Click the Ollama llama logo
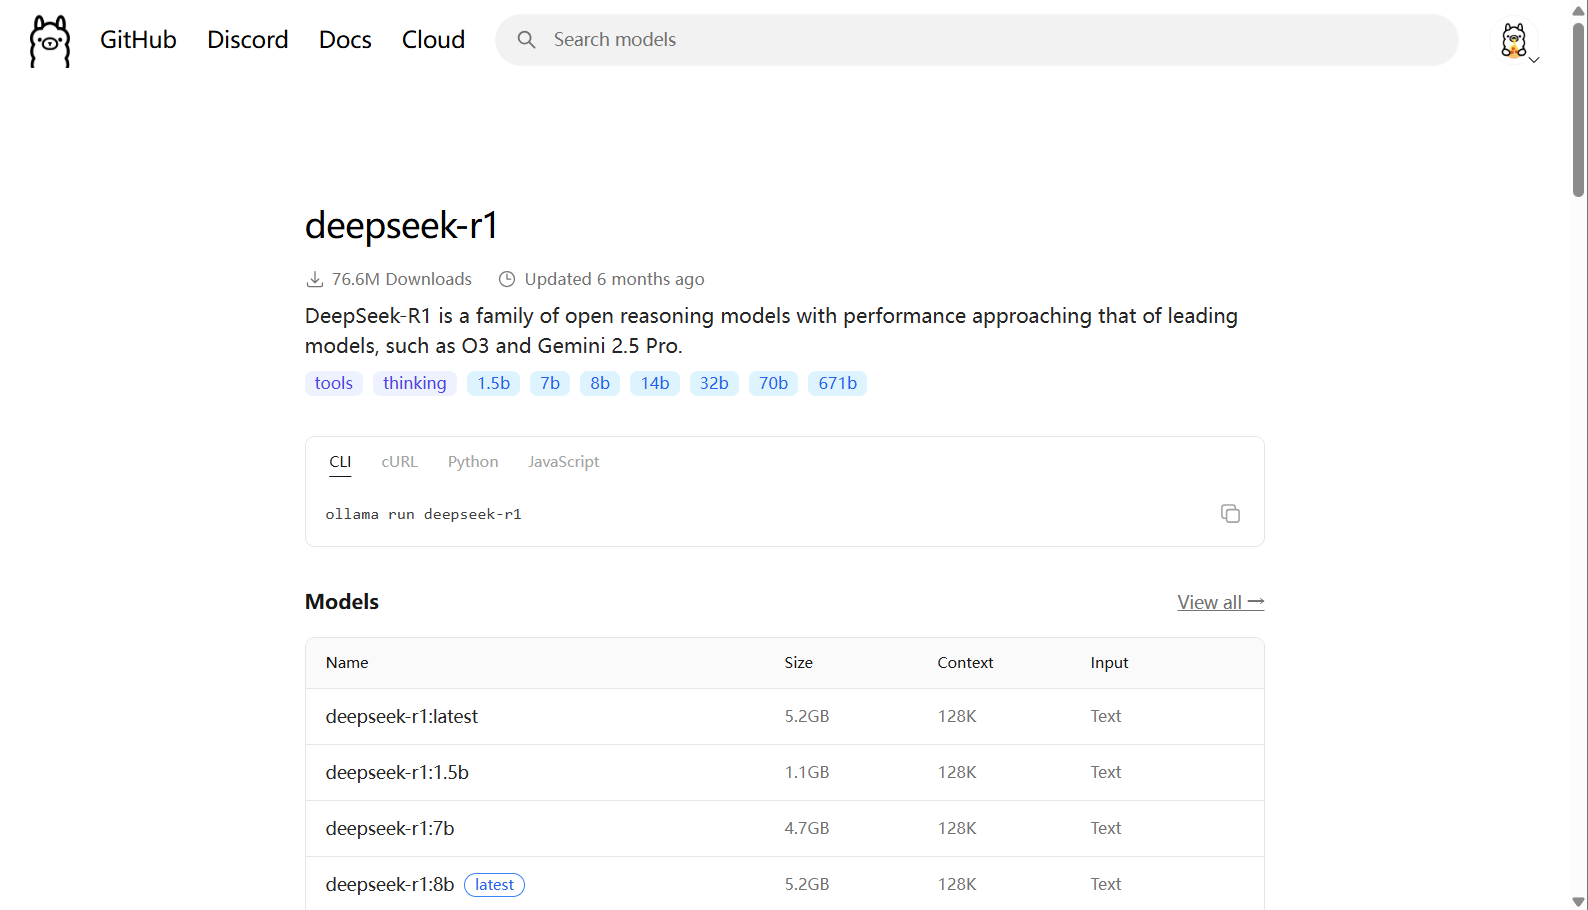 [50, 41]
